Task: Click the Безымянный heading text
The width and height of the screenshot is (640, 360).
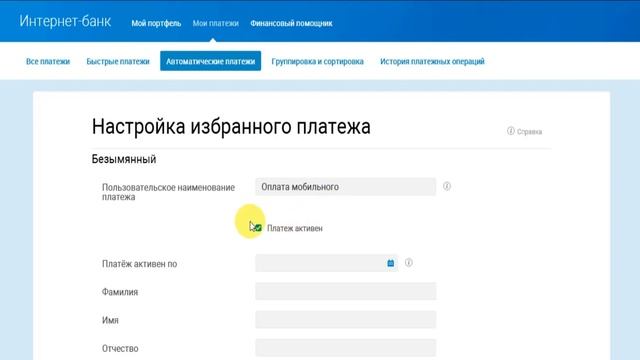Action: coord(124,159)
